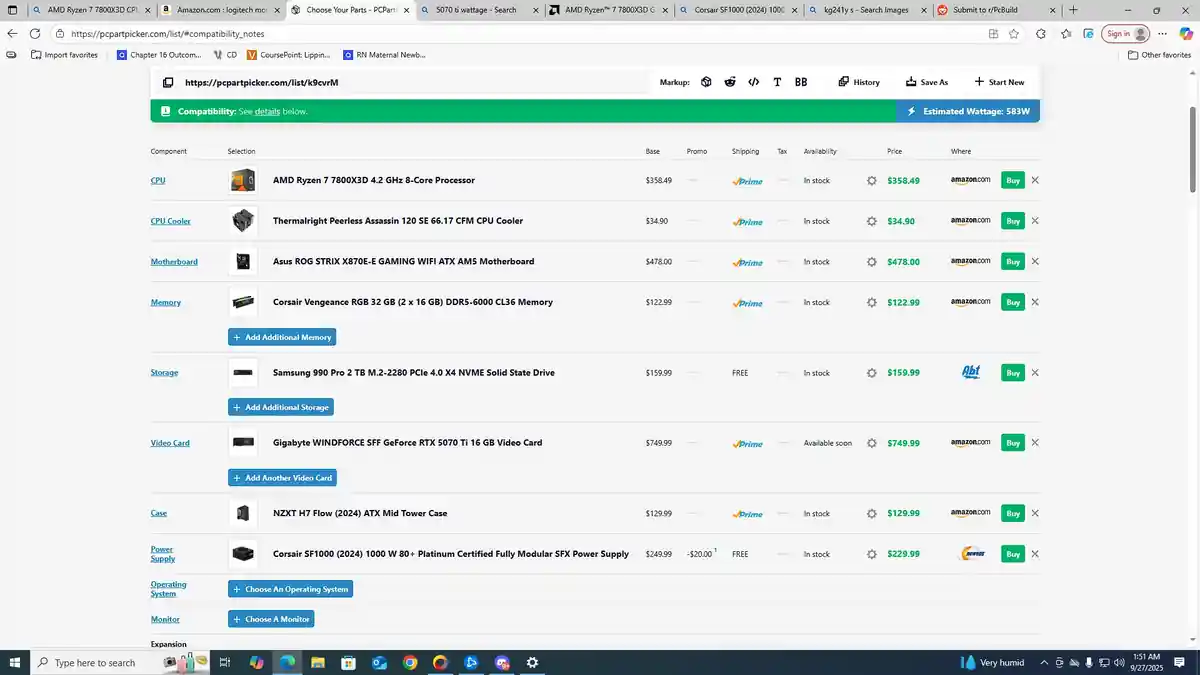
Task: Click Add Additional Memory button
Action: pyautogui.click(x=282, y=337)
